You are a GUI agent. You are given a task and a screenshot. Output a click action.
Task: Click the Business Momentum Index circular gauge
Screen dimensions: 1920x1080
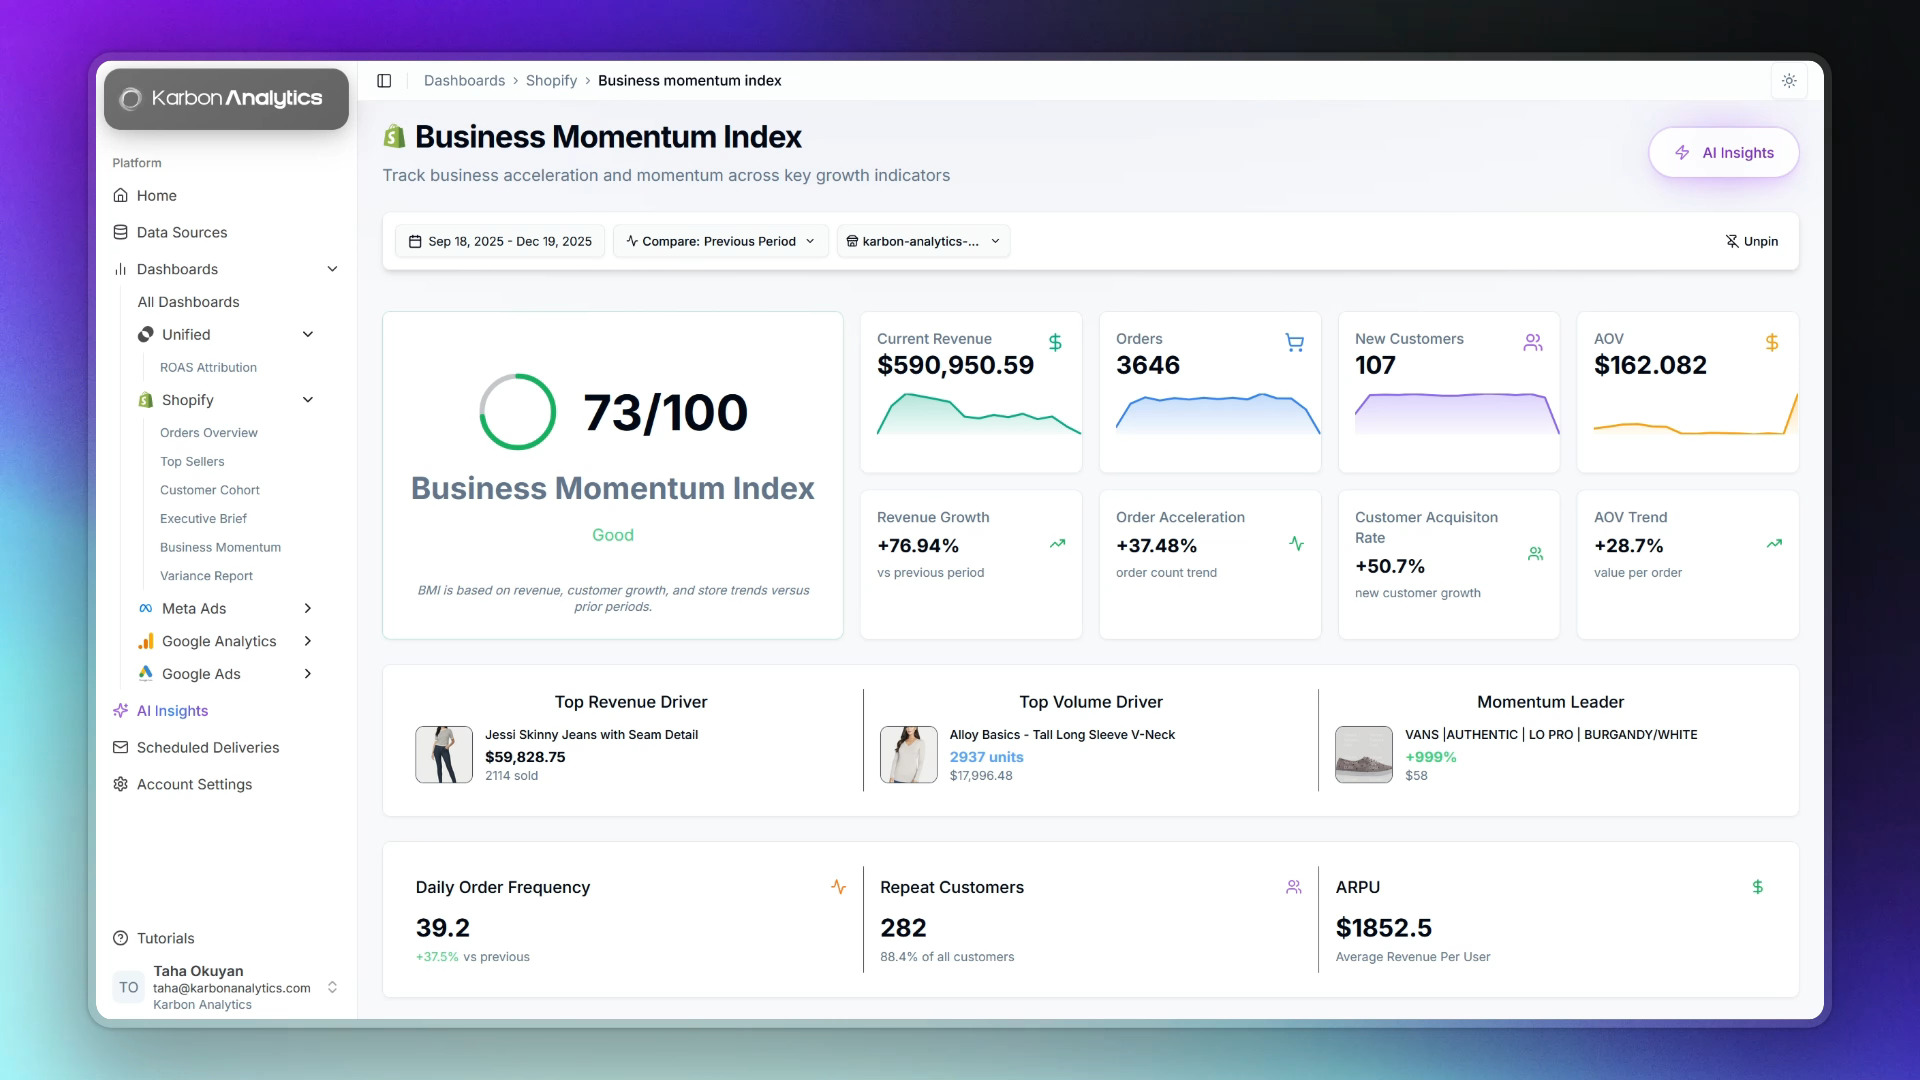tap(516, 411)
